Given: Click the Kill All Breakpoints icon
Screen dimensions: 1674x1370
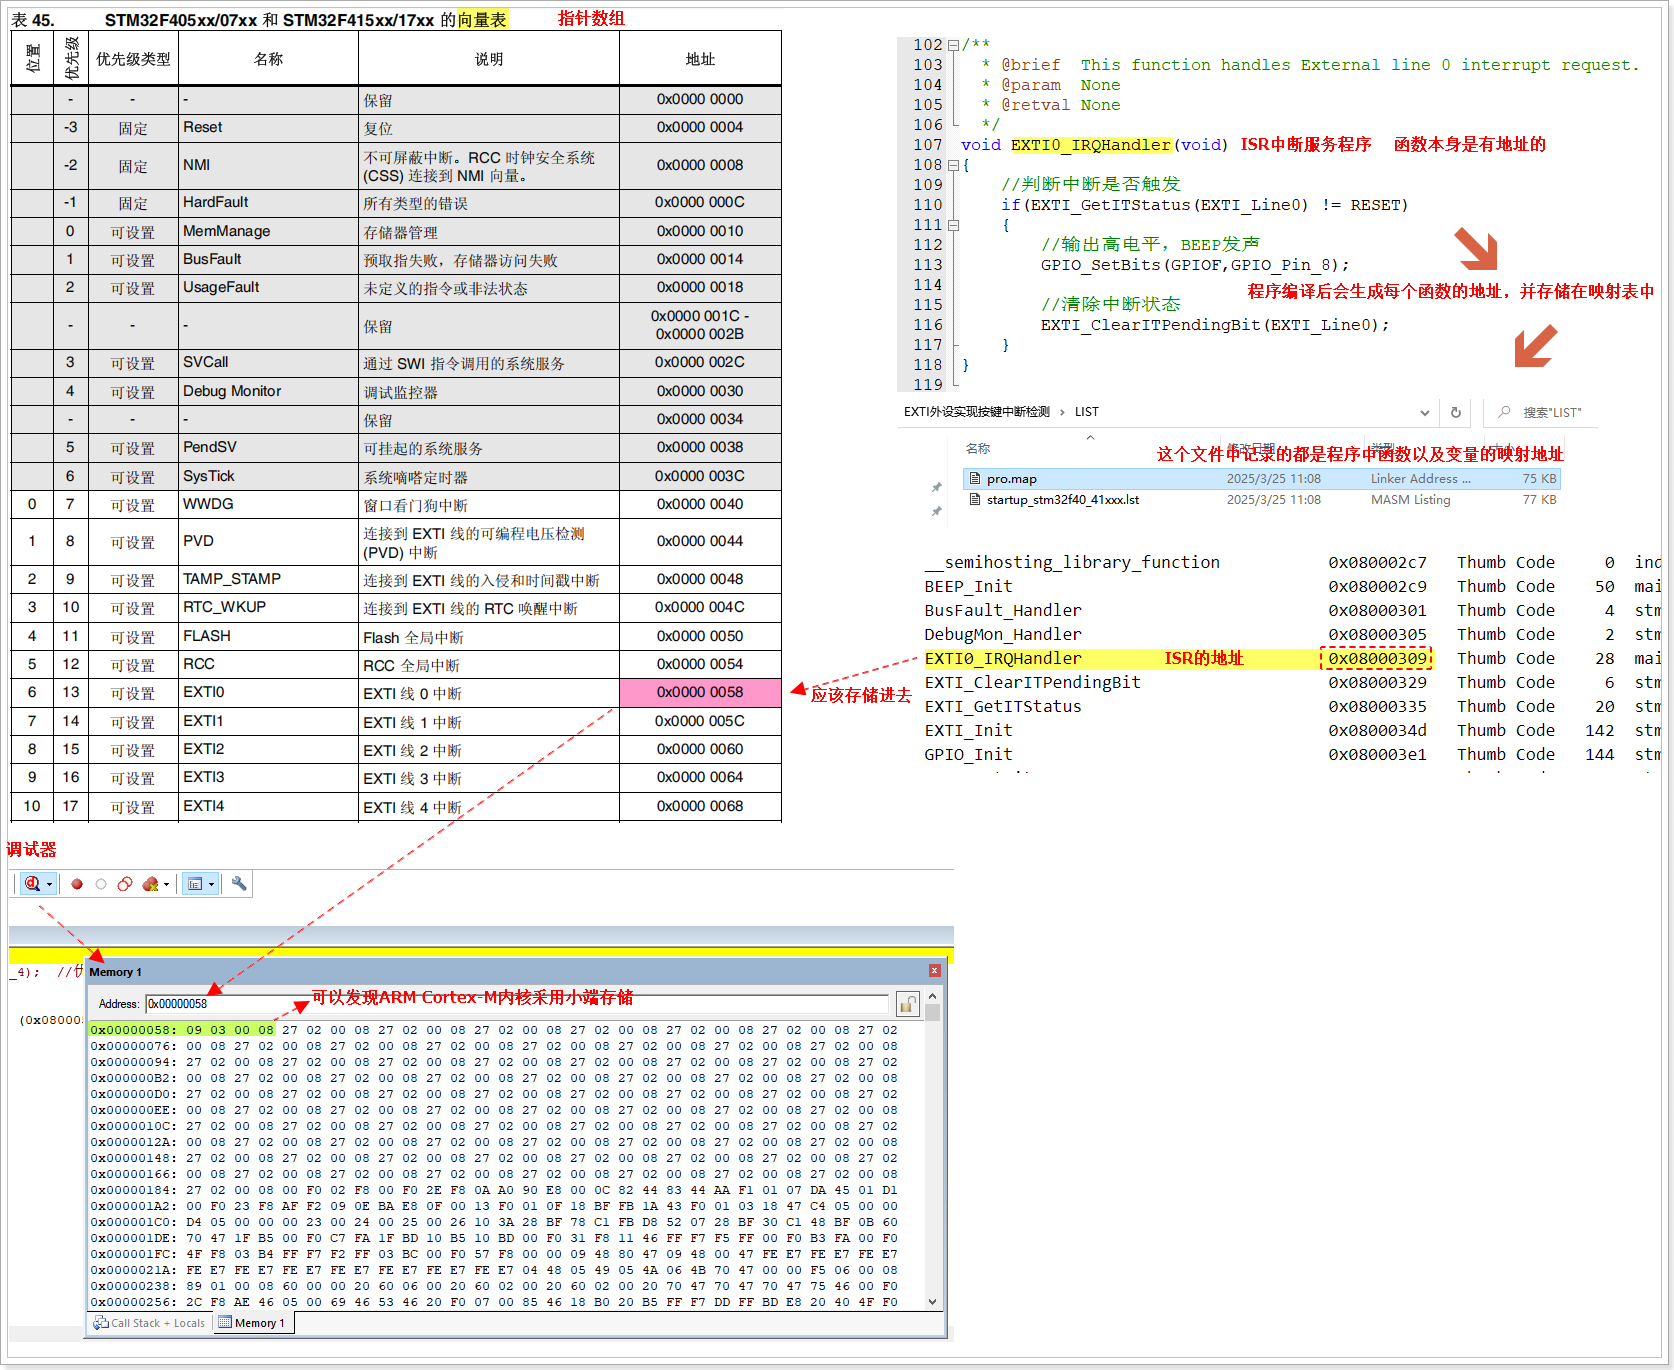Looking at the screenshot, I should tap(151, 884).
